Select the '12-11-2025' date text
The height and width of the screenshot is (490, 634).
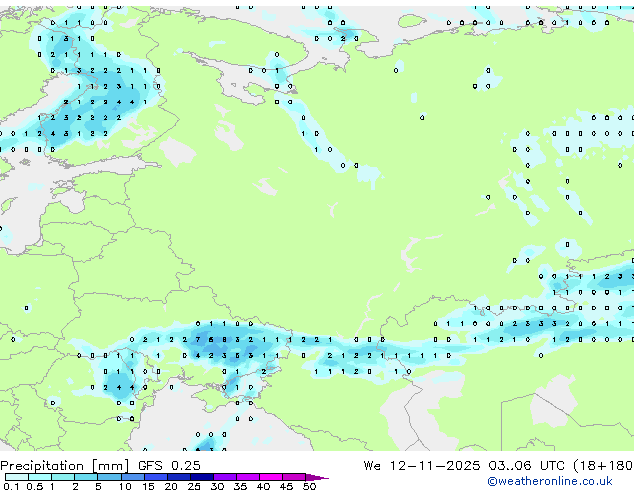(435, 466)
